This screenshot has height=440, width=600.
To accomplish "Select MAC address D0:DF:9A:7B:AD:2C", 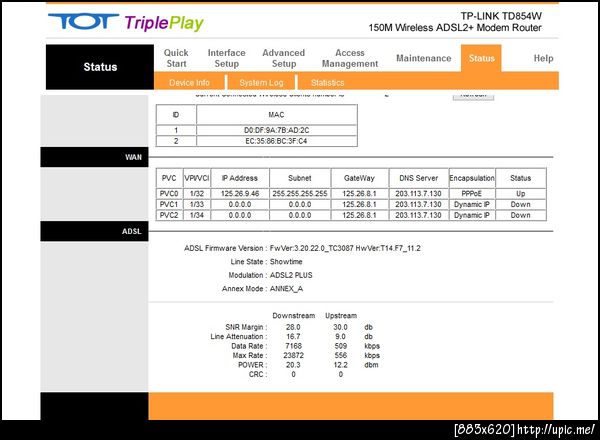I will (x=277, y=130).
